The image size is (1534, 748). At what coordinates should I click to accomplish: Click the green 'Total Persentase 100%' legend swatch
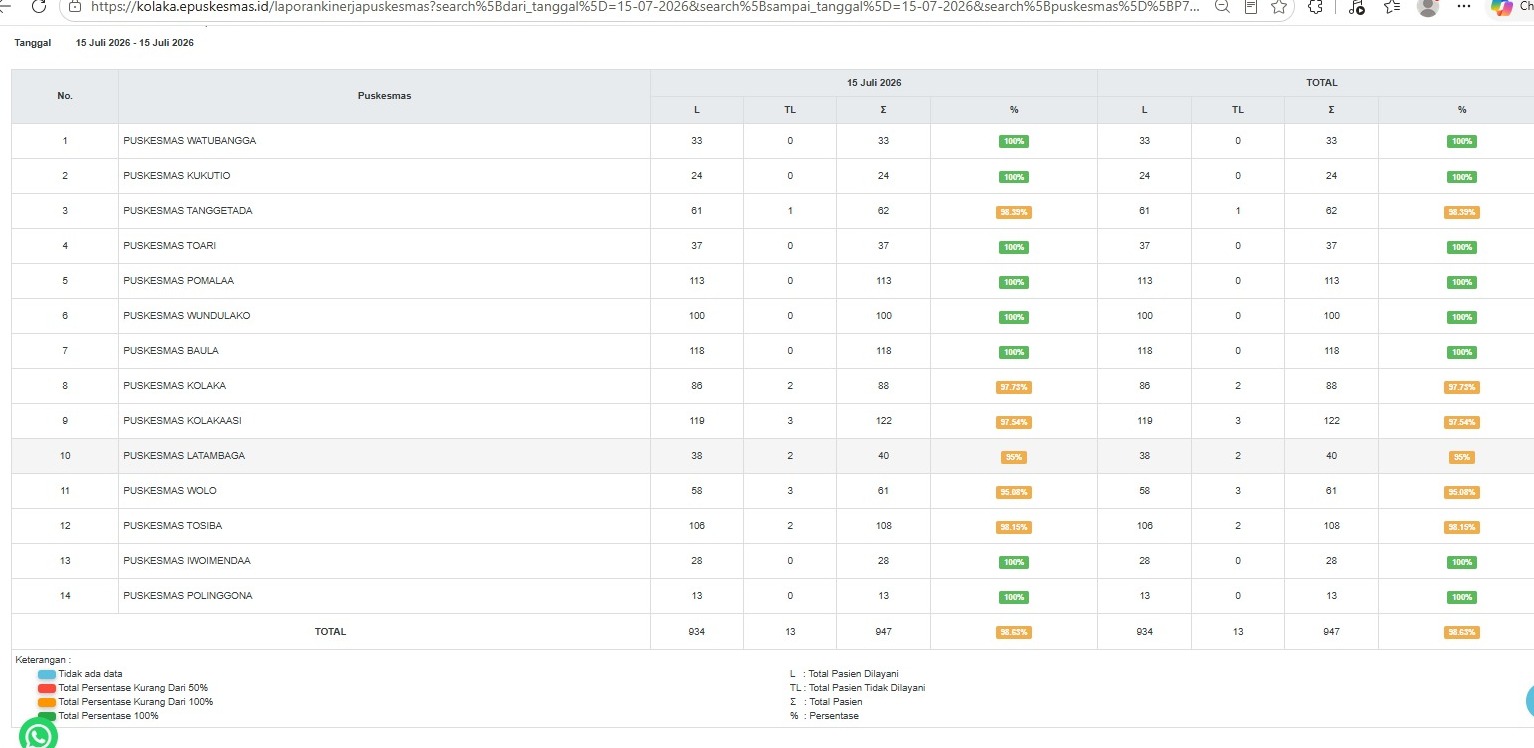coord(46,716)
